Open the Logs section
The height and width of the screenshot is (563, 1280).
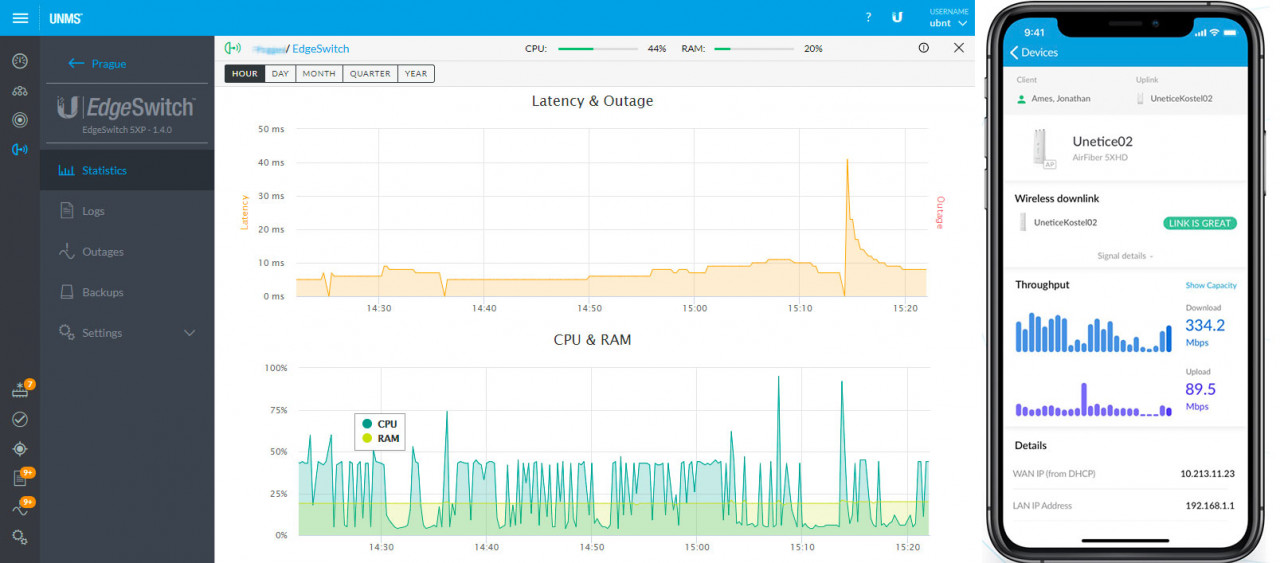tap(128, 211)
